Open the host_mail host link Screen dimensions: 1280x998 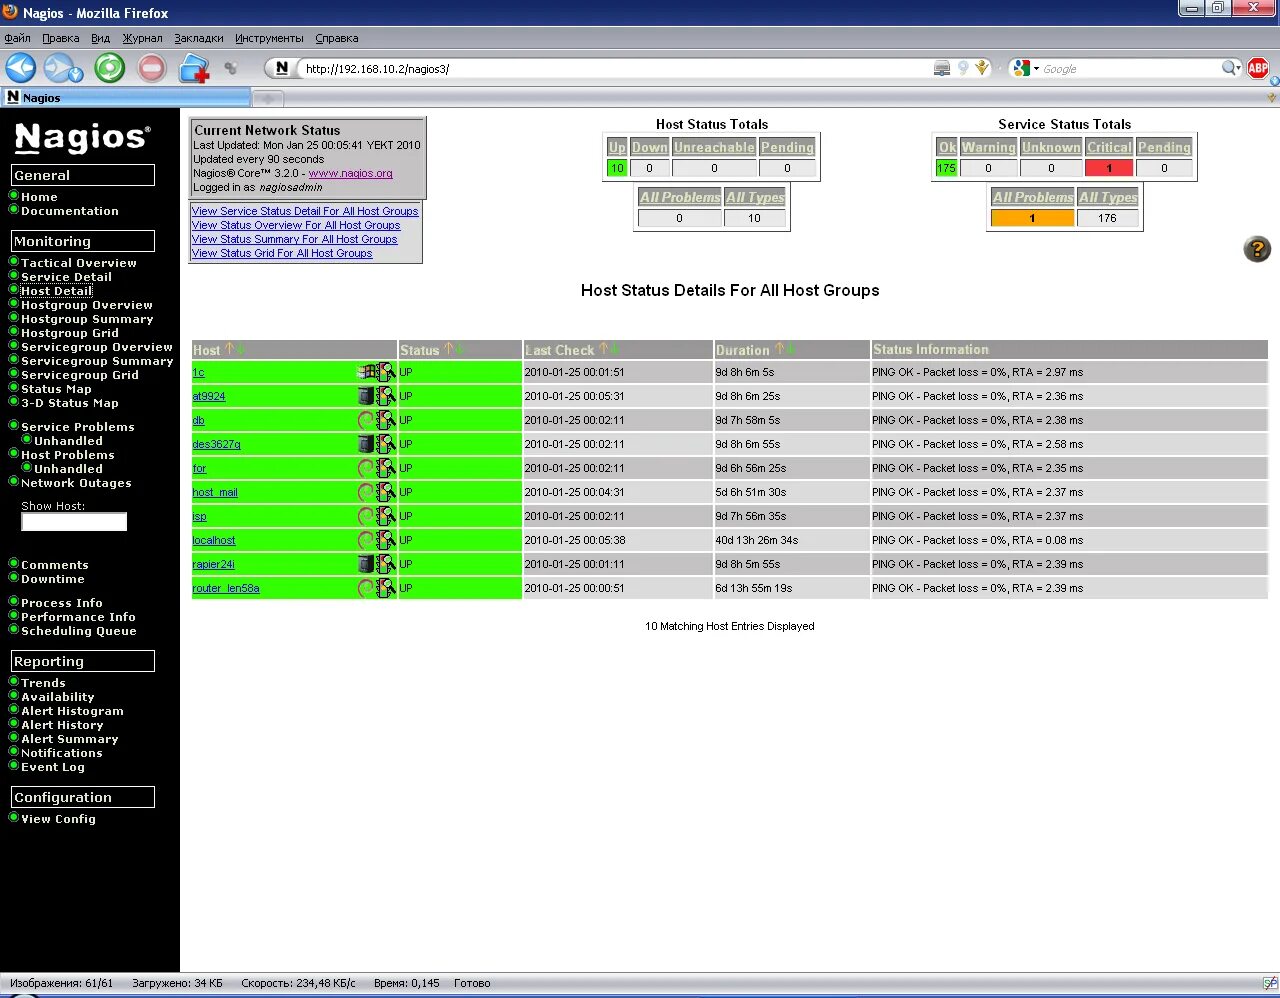pos(215,492)
